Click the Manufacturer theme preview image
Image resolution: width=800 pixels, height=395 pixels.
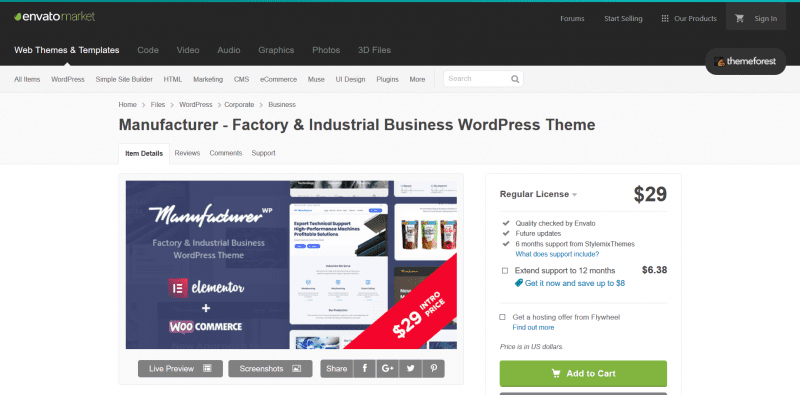pos(291,265)
